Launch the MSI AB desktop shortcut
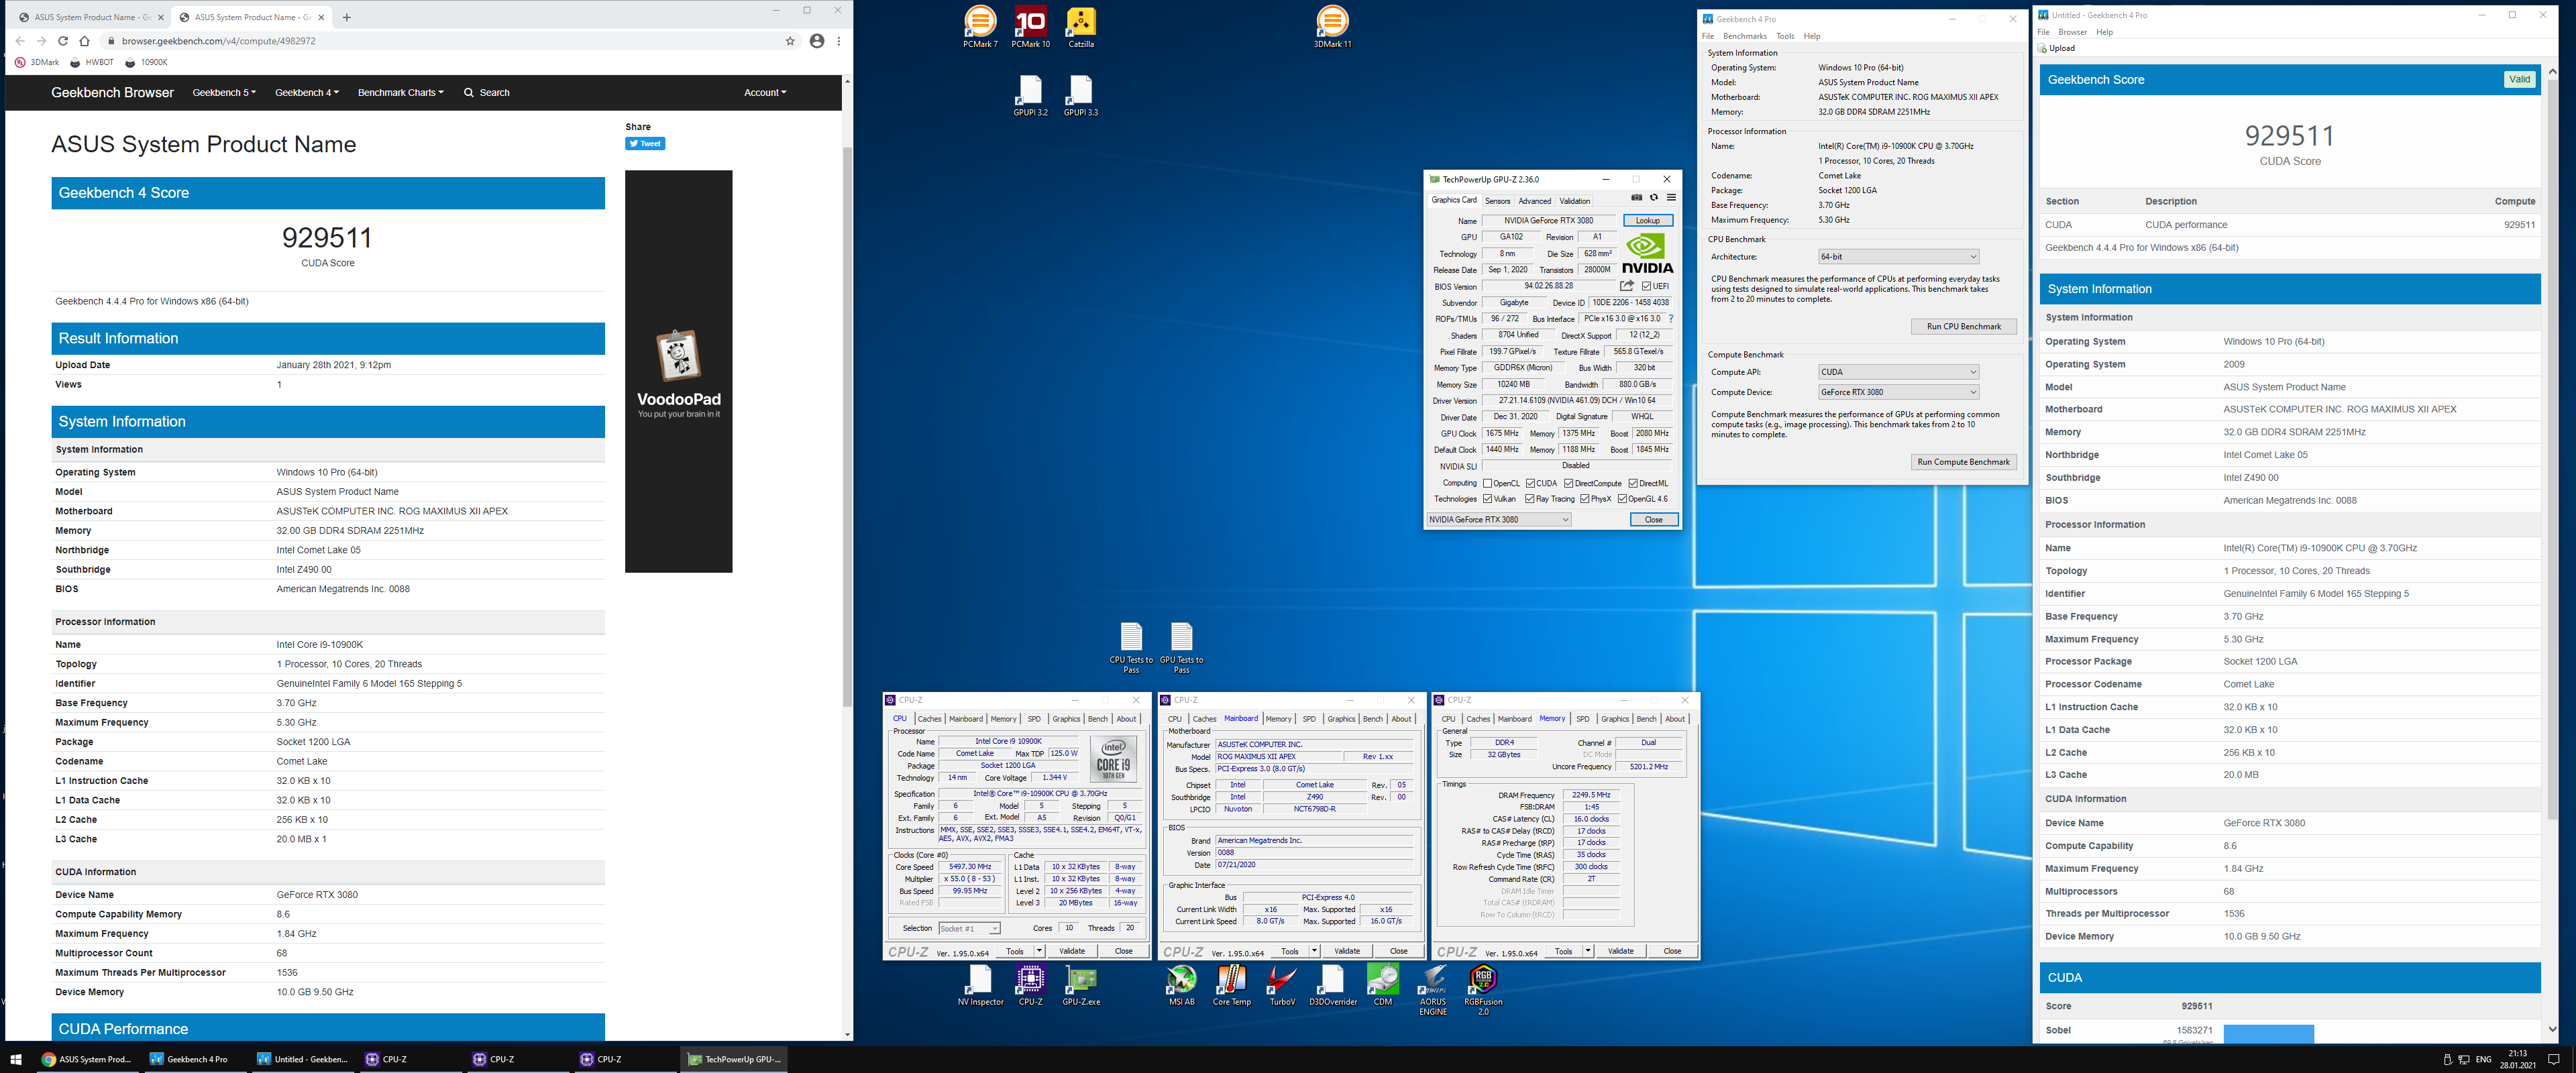Screen dimensions: 2576x1073 1182,986
